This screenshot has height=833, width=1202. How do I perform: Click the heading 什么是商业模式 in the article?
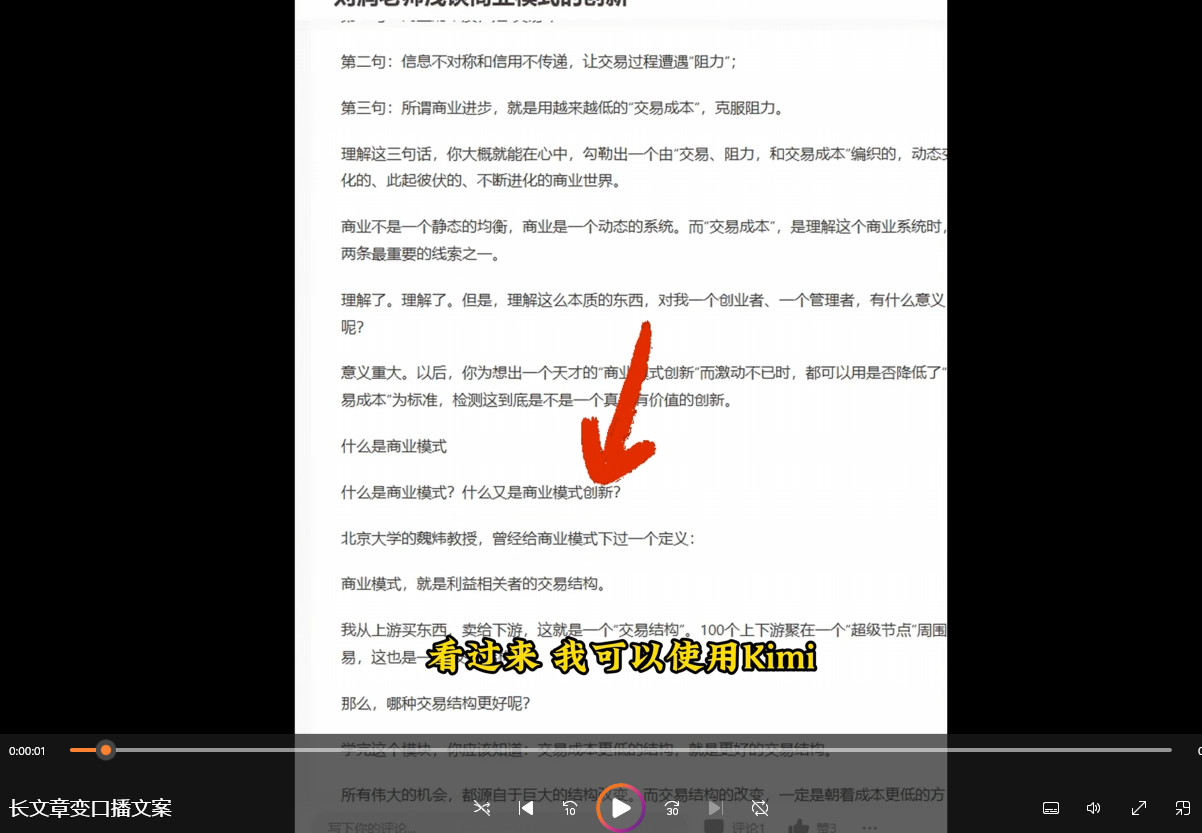[x=393, y=447]
